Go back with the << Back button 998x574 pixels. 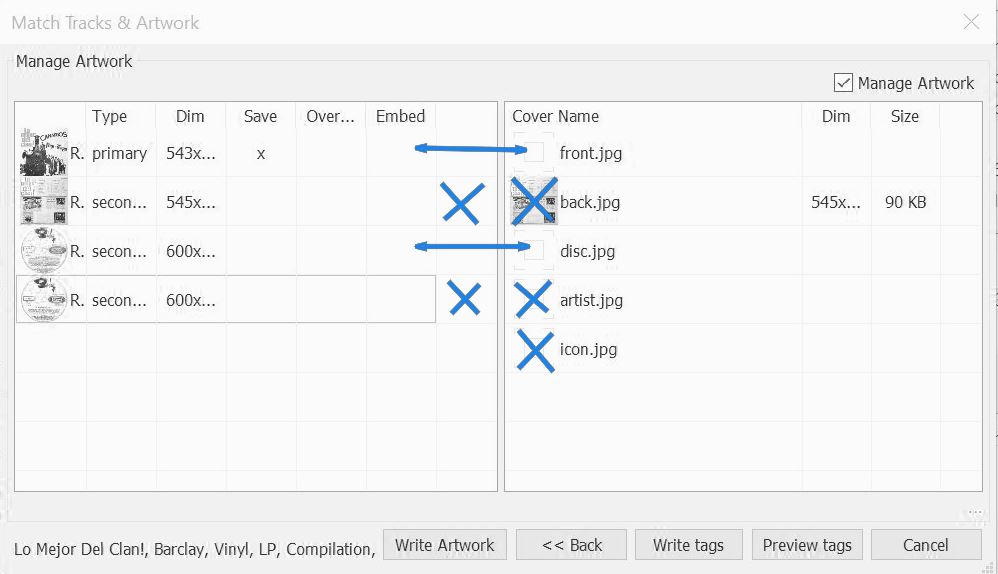(x=571, y=545)
